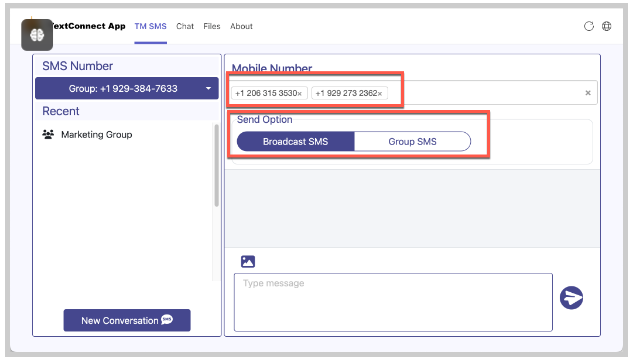Click the Marketing Group people icon

48,134
